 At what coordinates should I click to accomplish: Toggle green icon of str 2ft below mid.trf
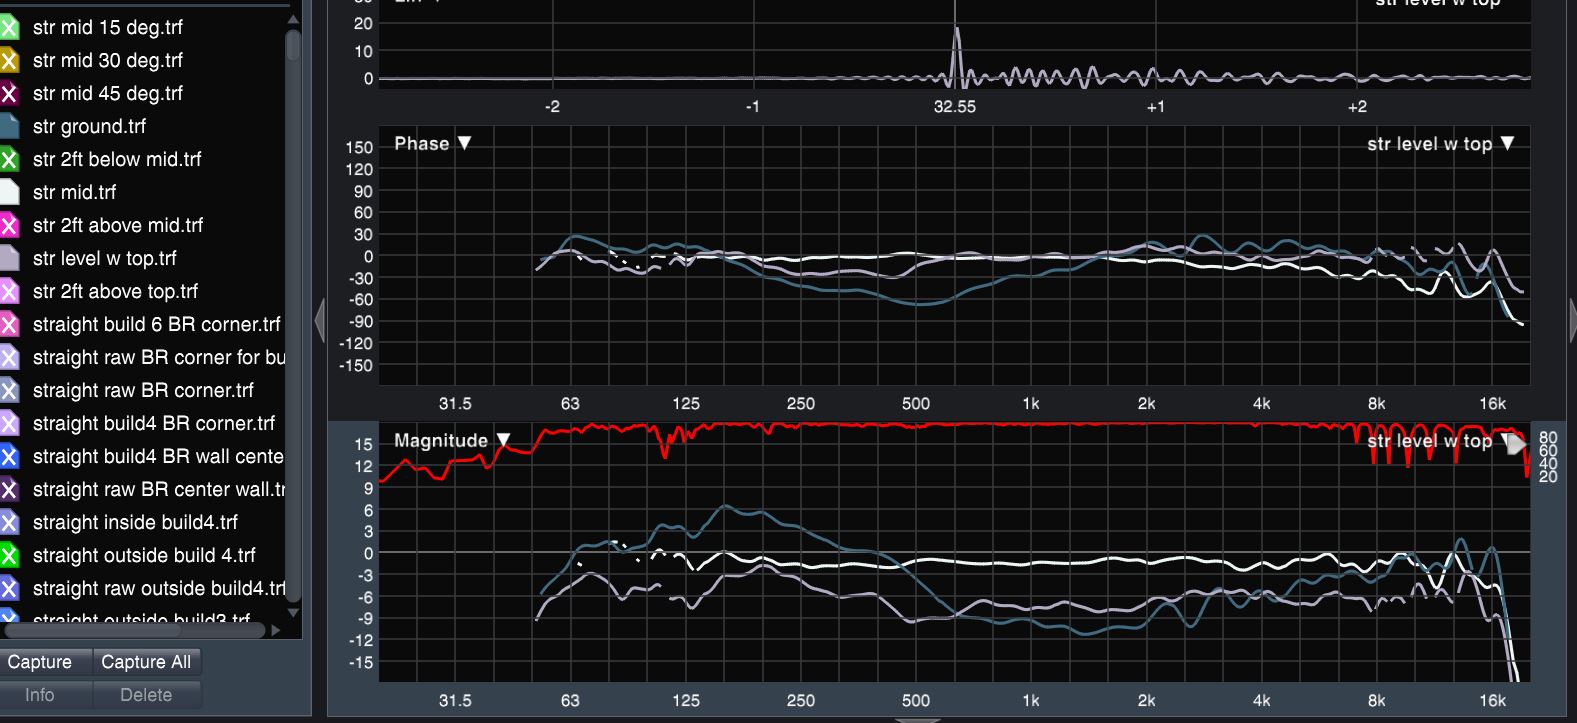tap(9, 159)
